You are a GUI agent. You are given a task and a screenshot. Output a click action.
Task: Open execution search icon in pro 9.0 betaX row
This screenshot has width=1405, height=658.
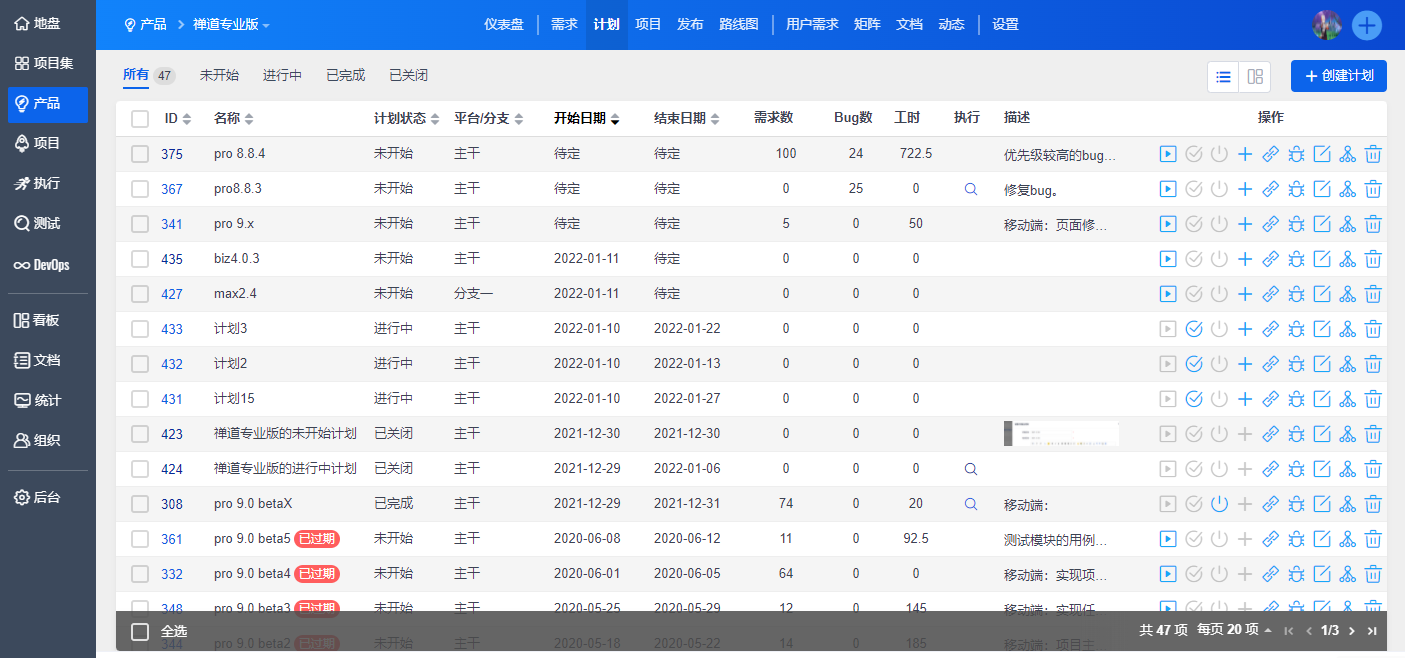[x=970, y=504]
